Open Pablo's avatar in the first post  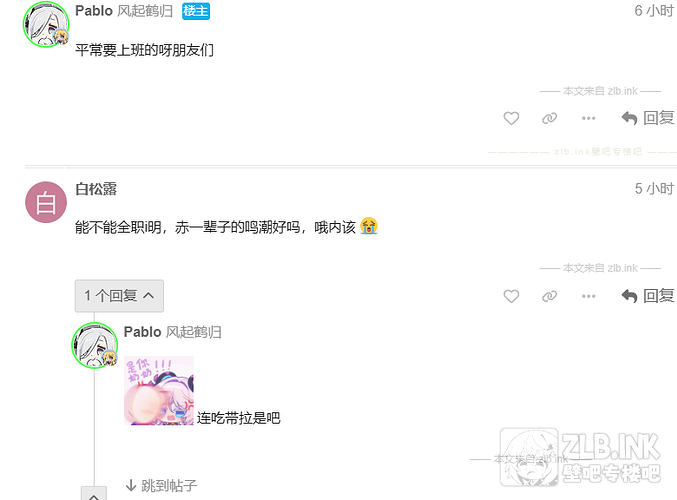coord(46,24)
